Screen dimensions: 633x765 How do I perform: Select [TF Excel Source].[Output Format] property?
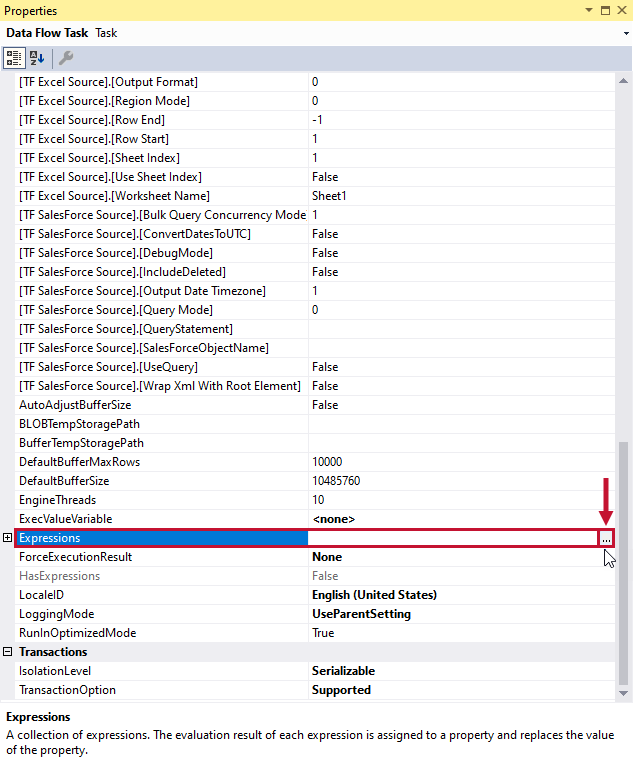108,81
